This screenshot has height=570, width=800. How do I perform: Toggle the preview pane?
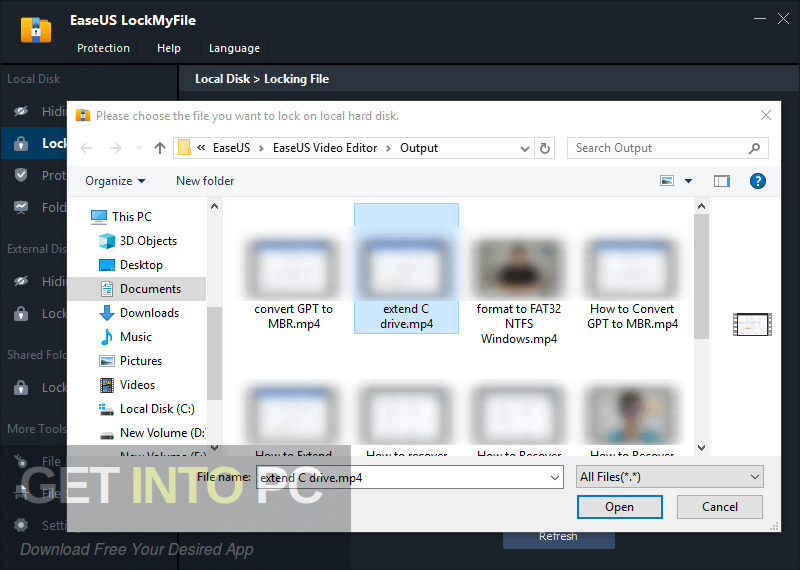point(721,181)
